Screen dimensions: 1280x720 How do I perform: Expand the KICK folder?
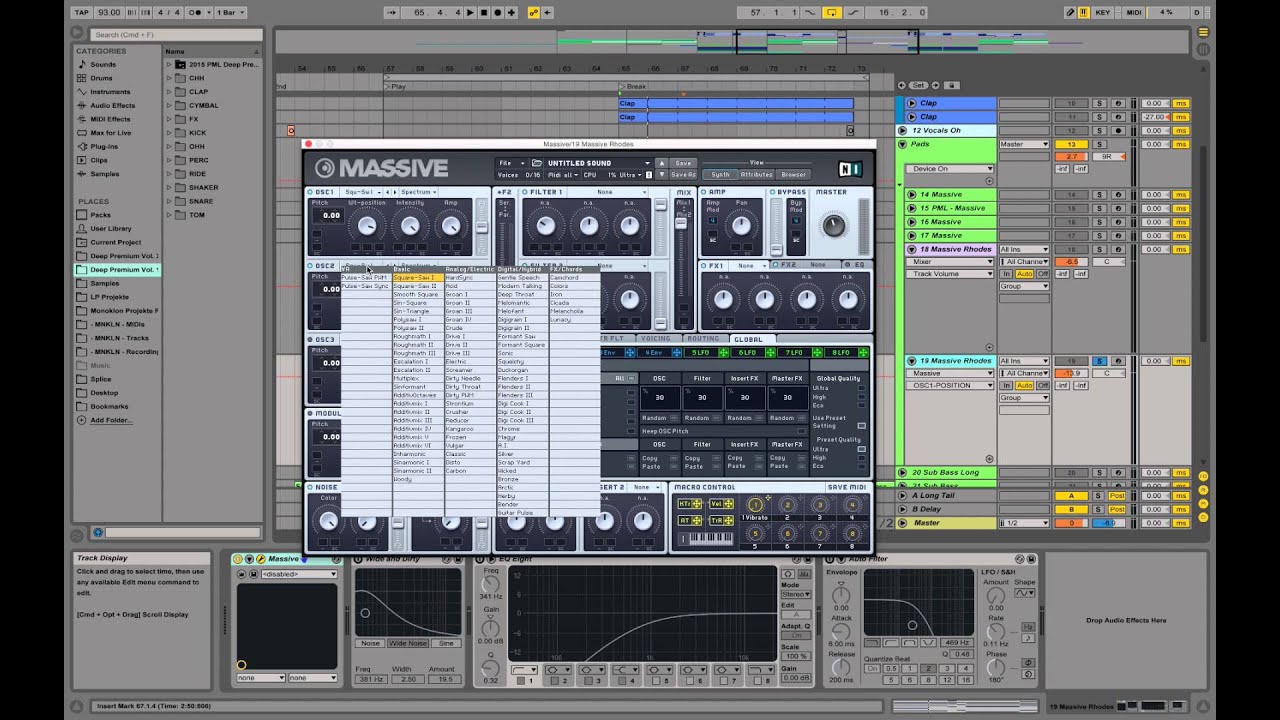coord(169,133)
